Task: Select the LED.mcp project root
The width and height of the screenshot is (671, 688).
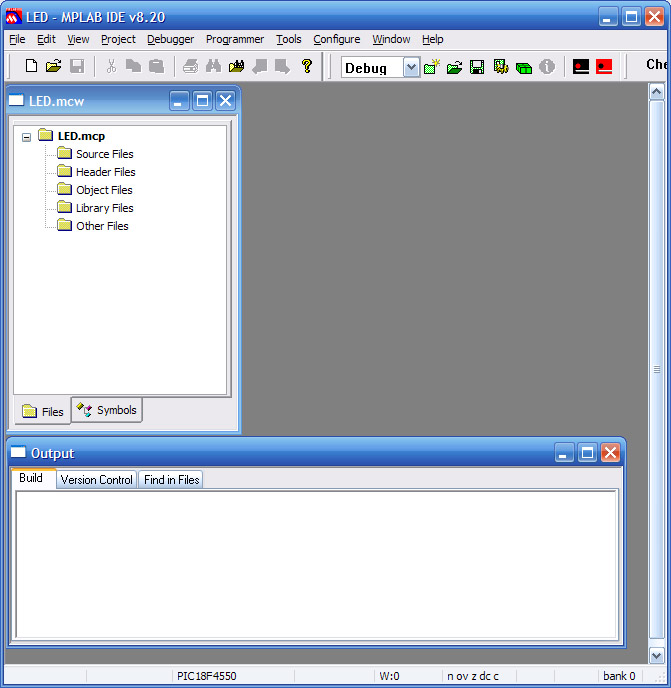Action: pyautogui.click(x=81, y=136)
